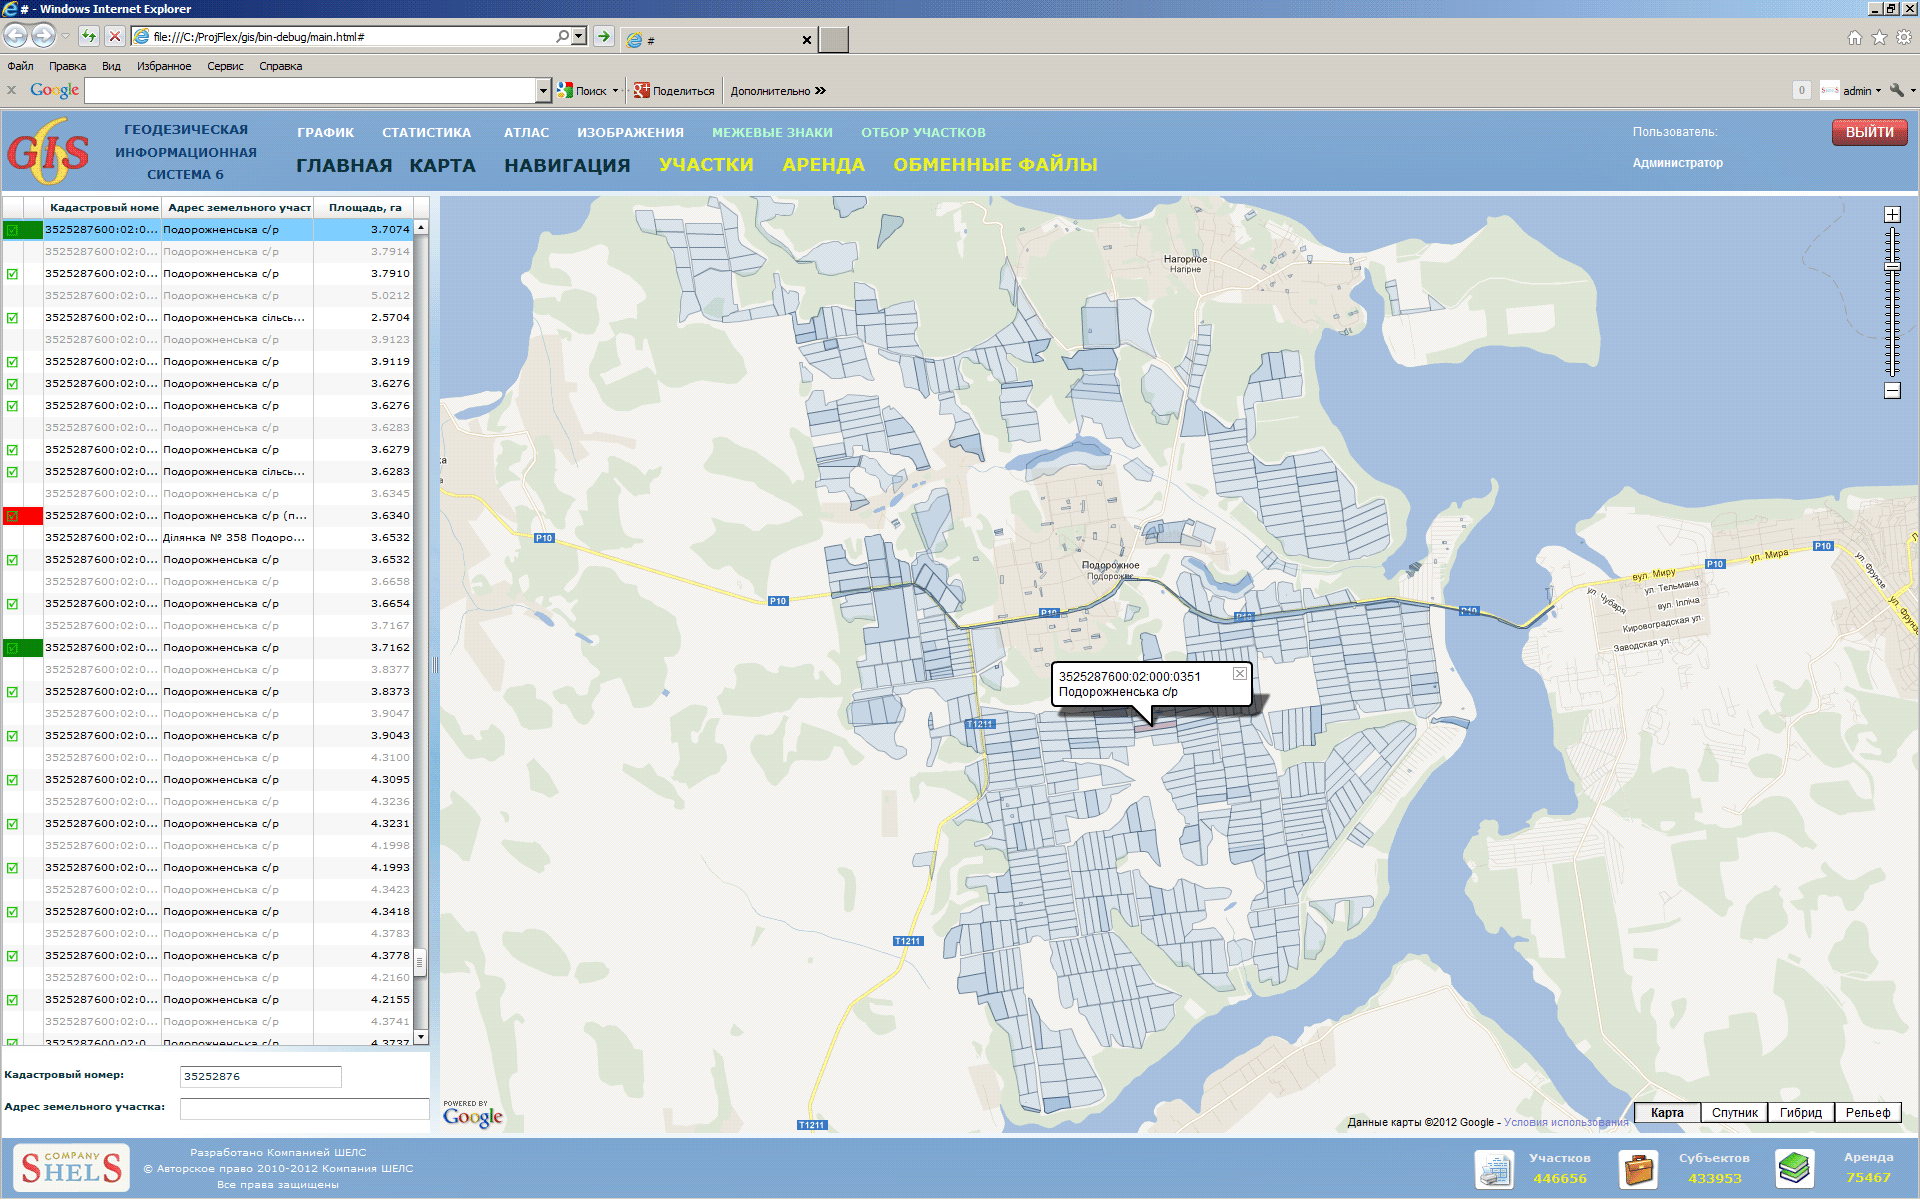Switch to the УЧАСТКИ navigation tab
Viewport: 1920px width, 1200px height.
point(706,165)
